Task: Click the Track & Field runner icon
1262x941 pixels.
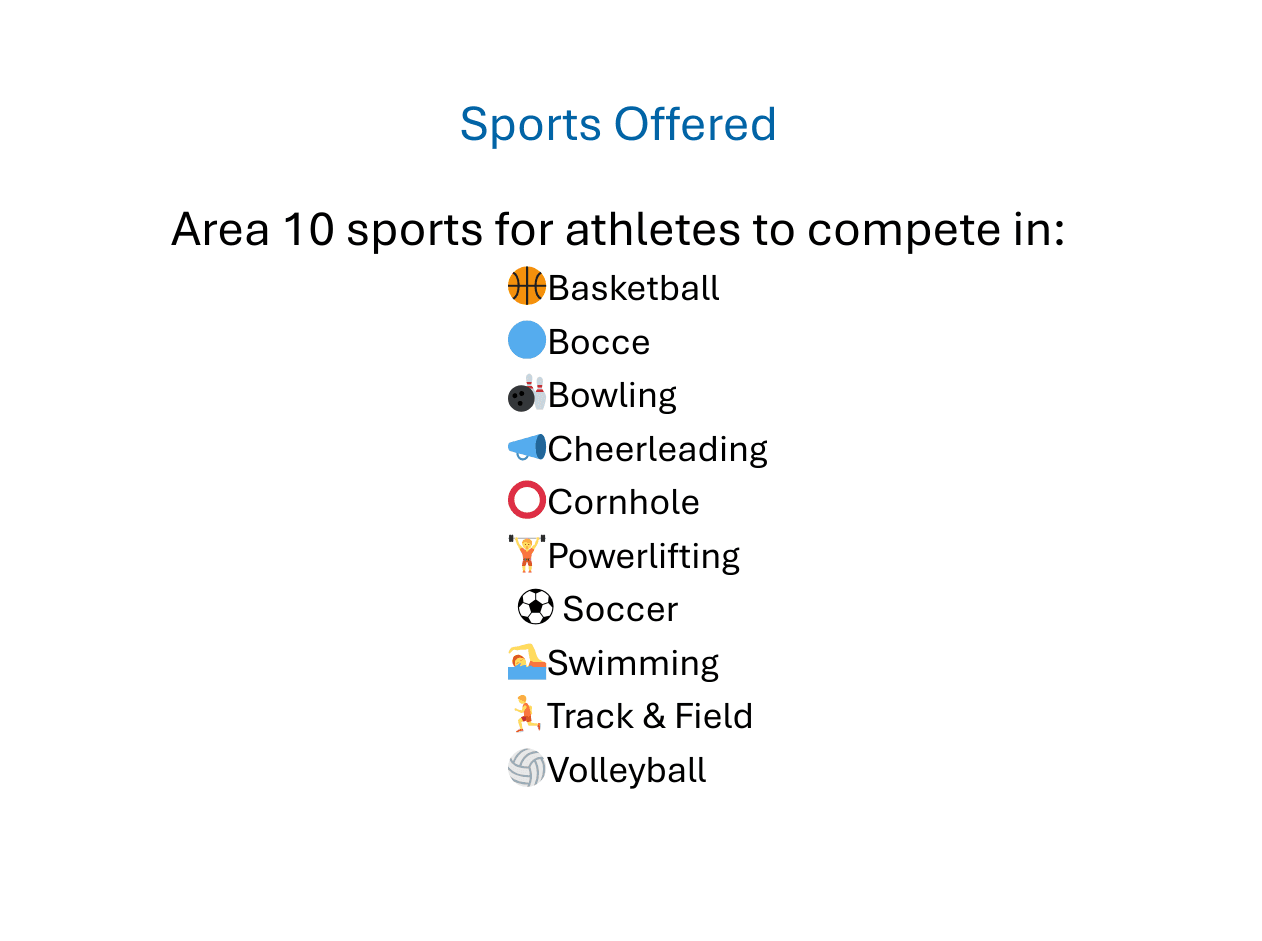Action: [525, 714]
